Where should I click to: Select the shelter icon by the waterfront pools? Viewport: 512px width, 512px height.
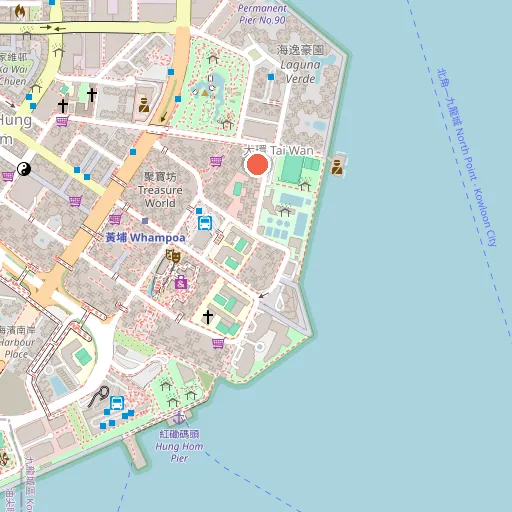(x=285, y=211)
